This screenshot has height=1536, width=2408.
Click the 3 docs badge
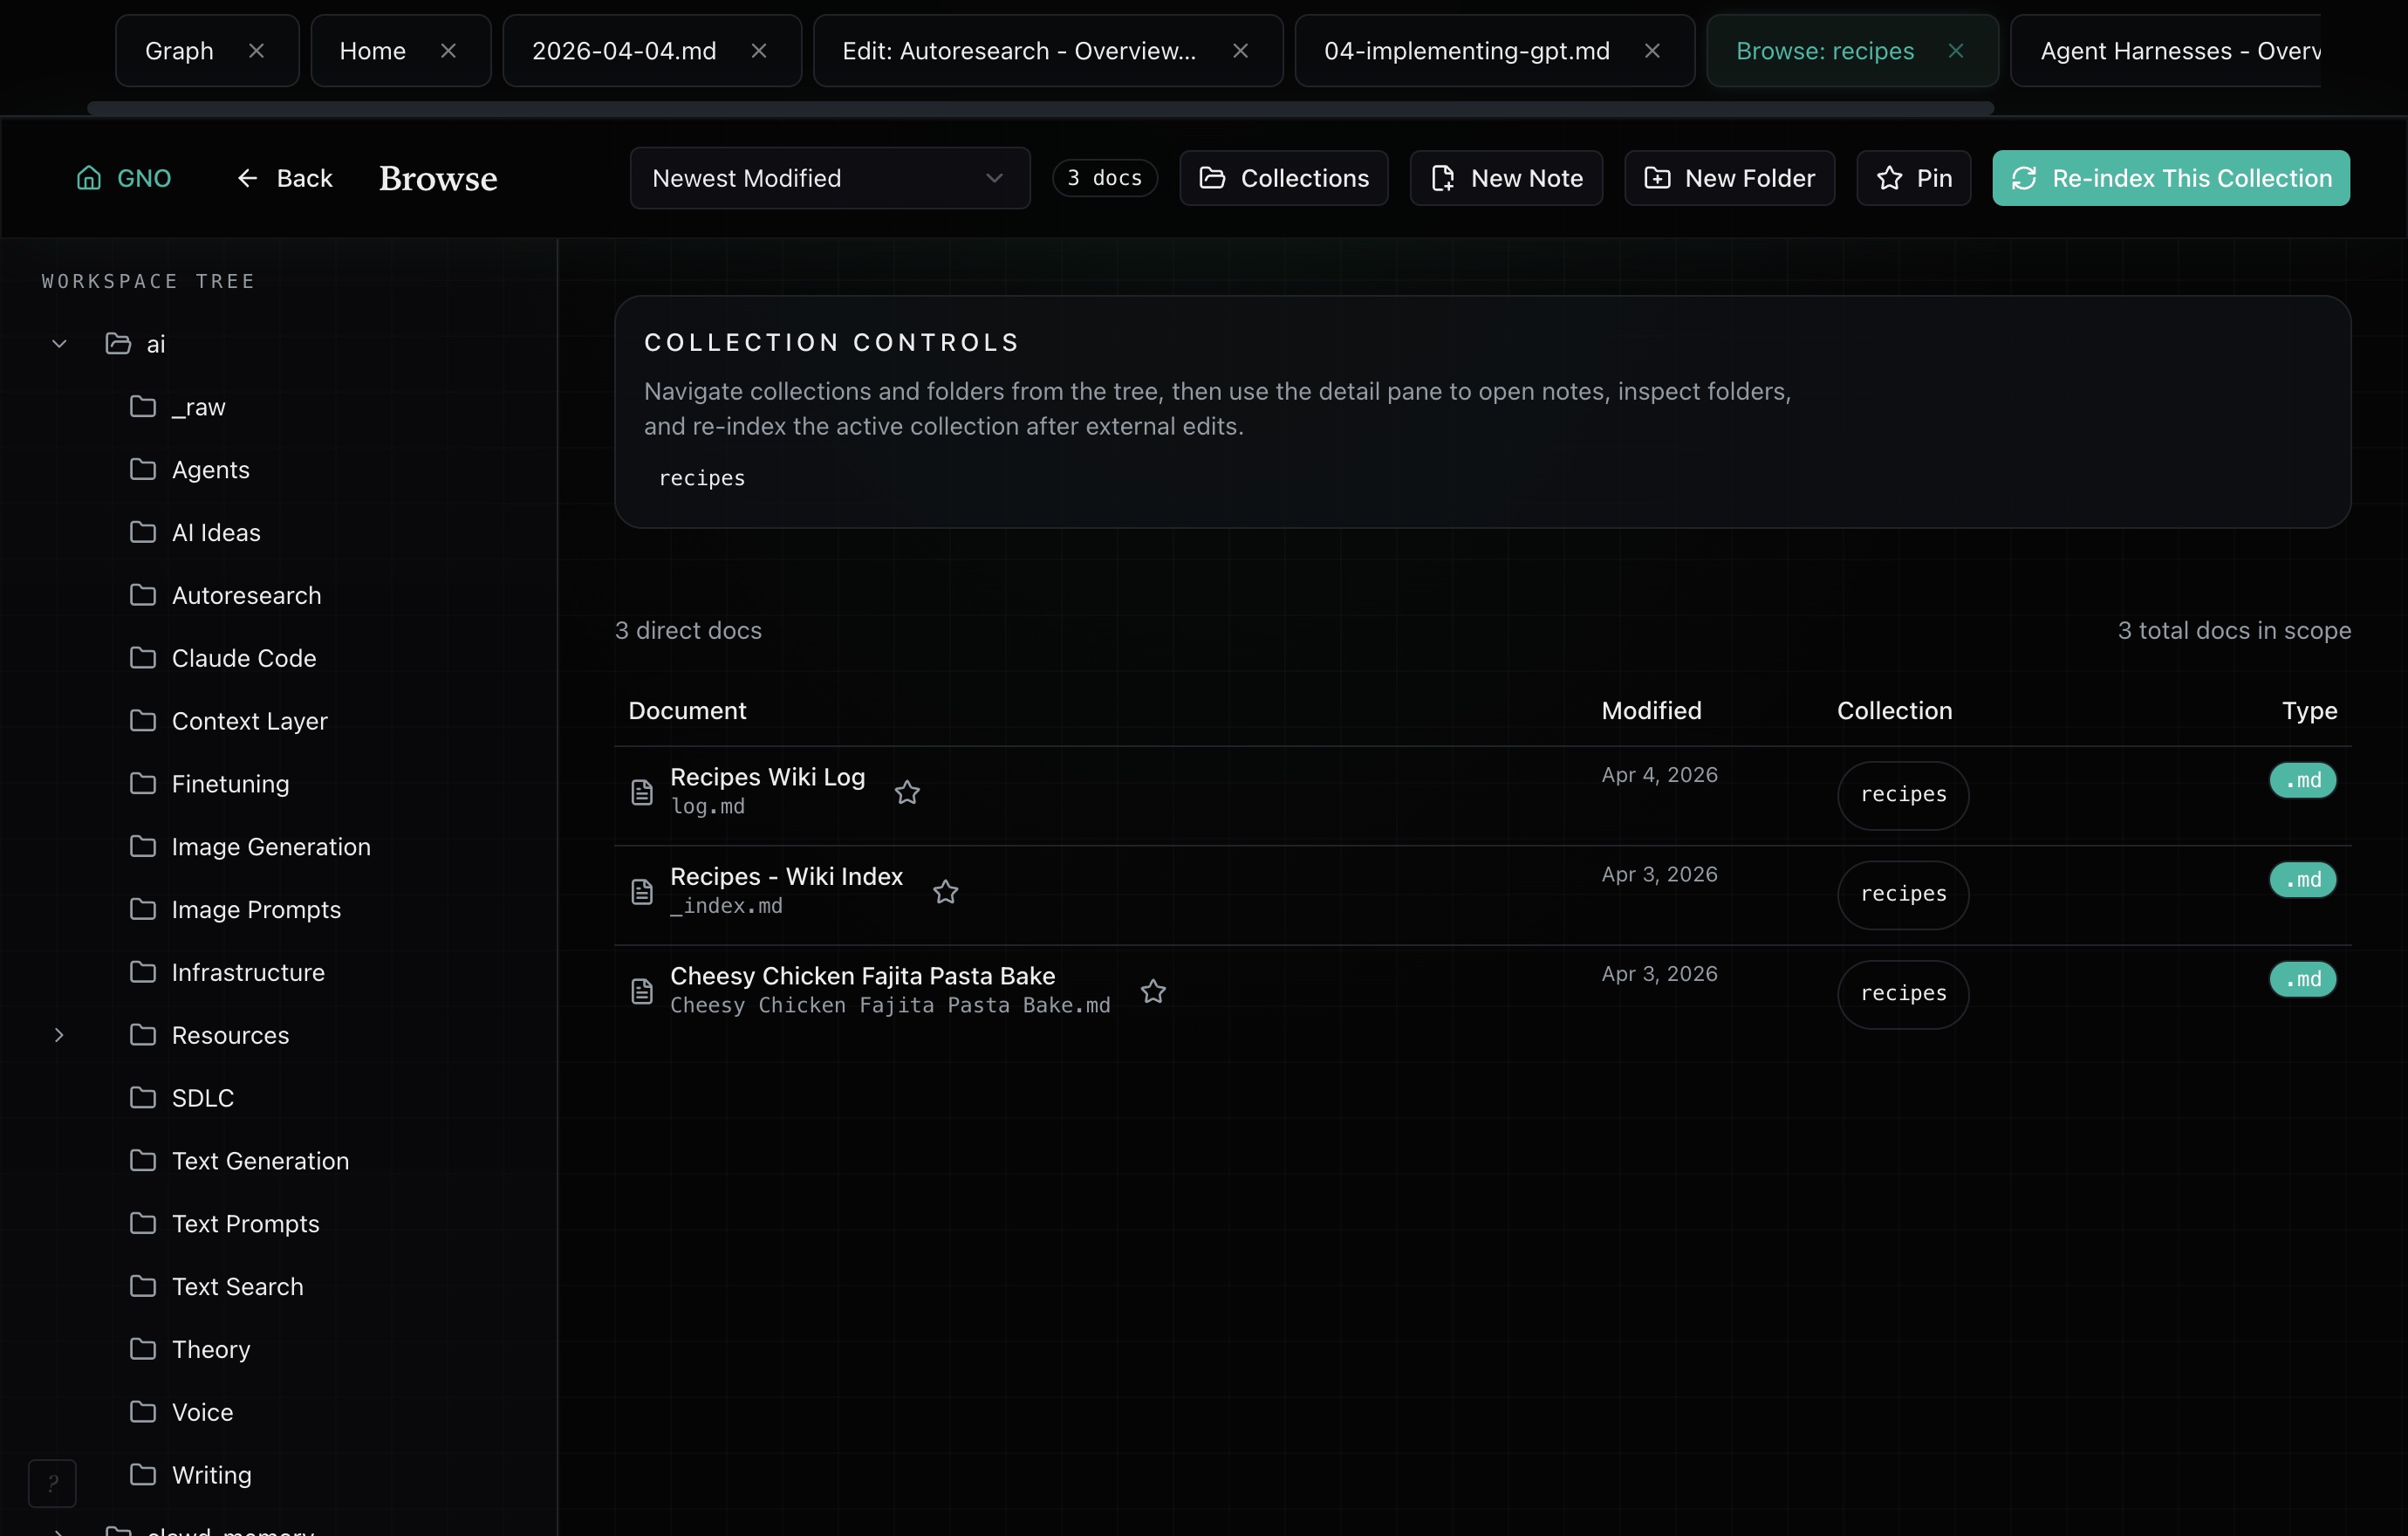click(1105, 178)
